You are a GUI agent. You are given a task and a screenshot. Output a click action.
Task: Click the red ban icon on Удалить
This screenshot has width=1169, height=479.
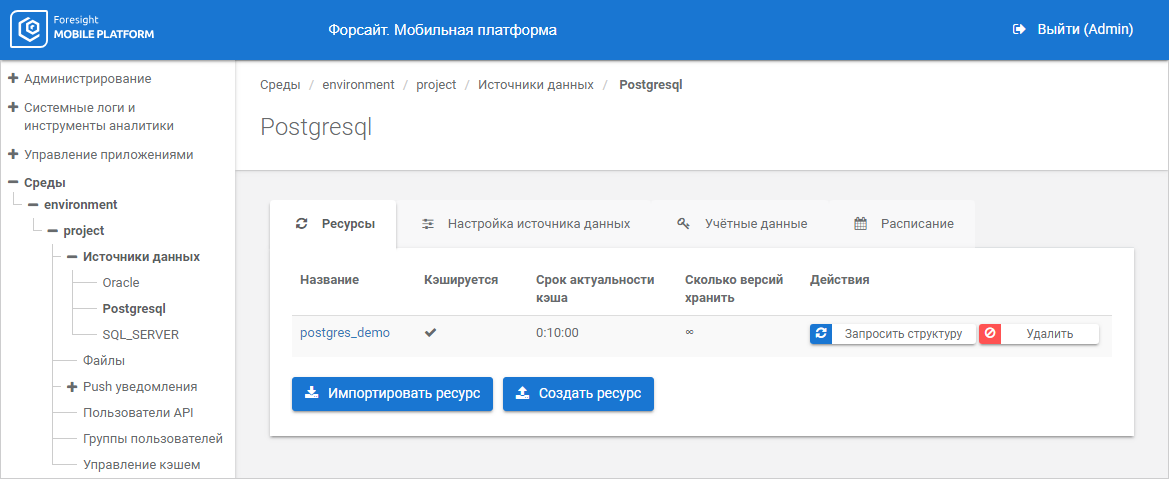(990, 334)
